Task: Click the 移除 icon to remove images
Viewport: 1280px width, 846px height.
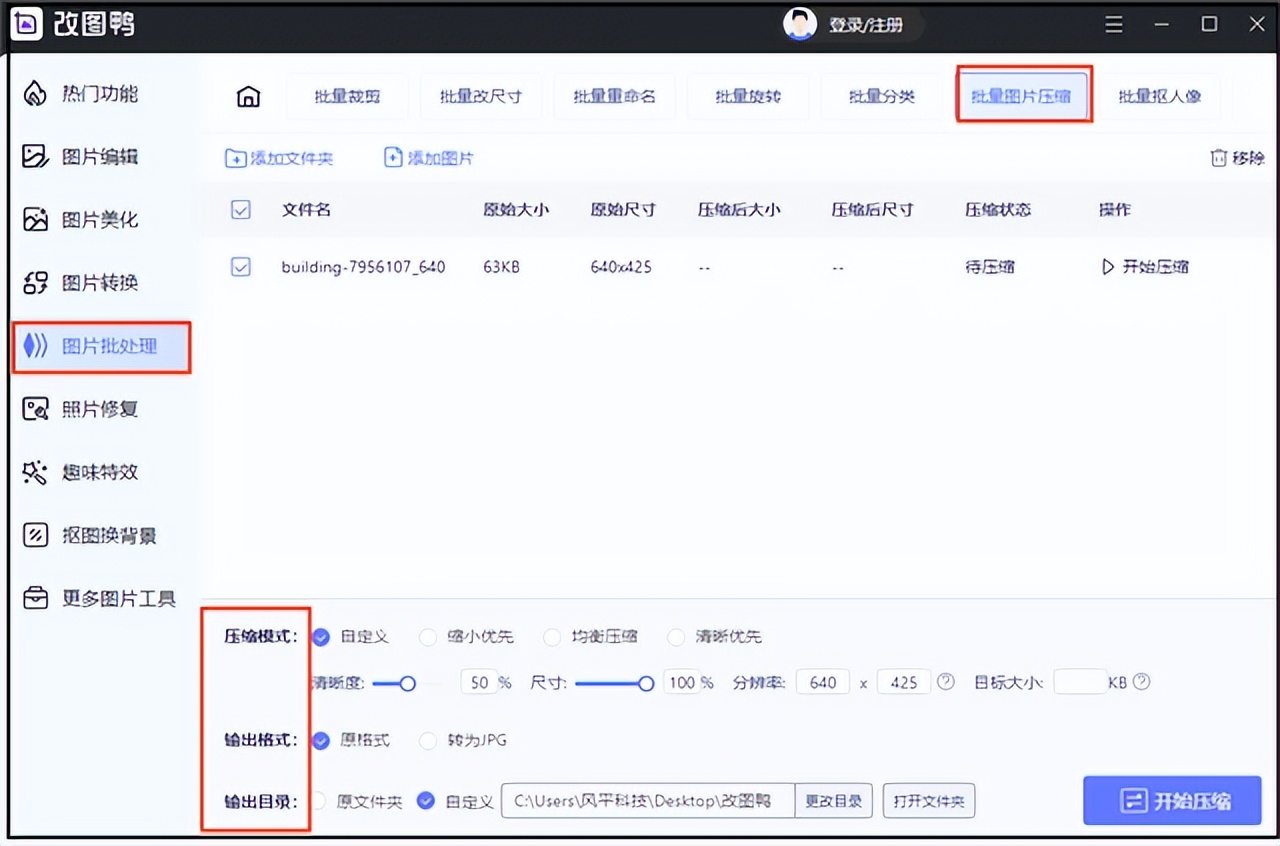Action: (x=1235, y=157)
